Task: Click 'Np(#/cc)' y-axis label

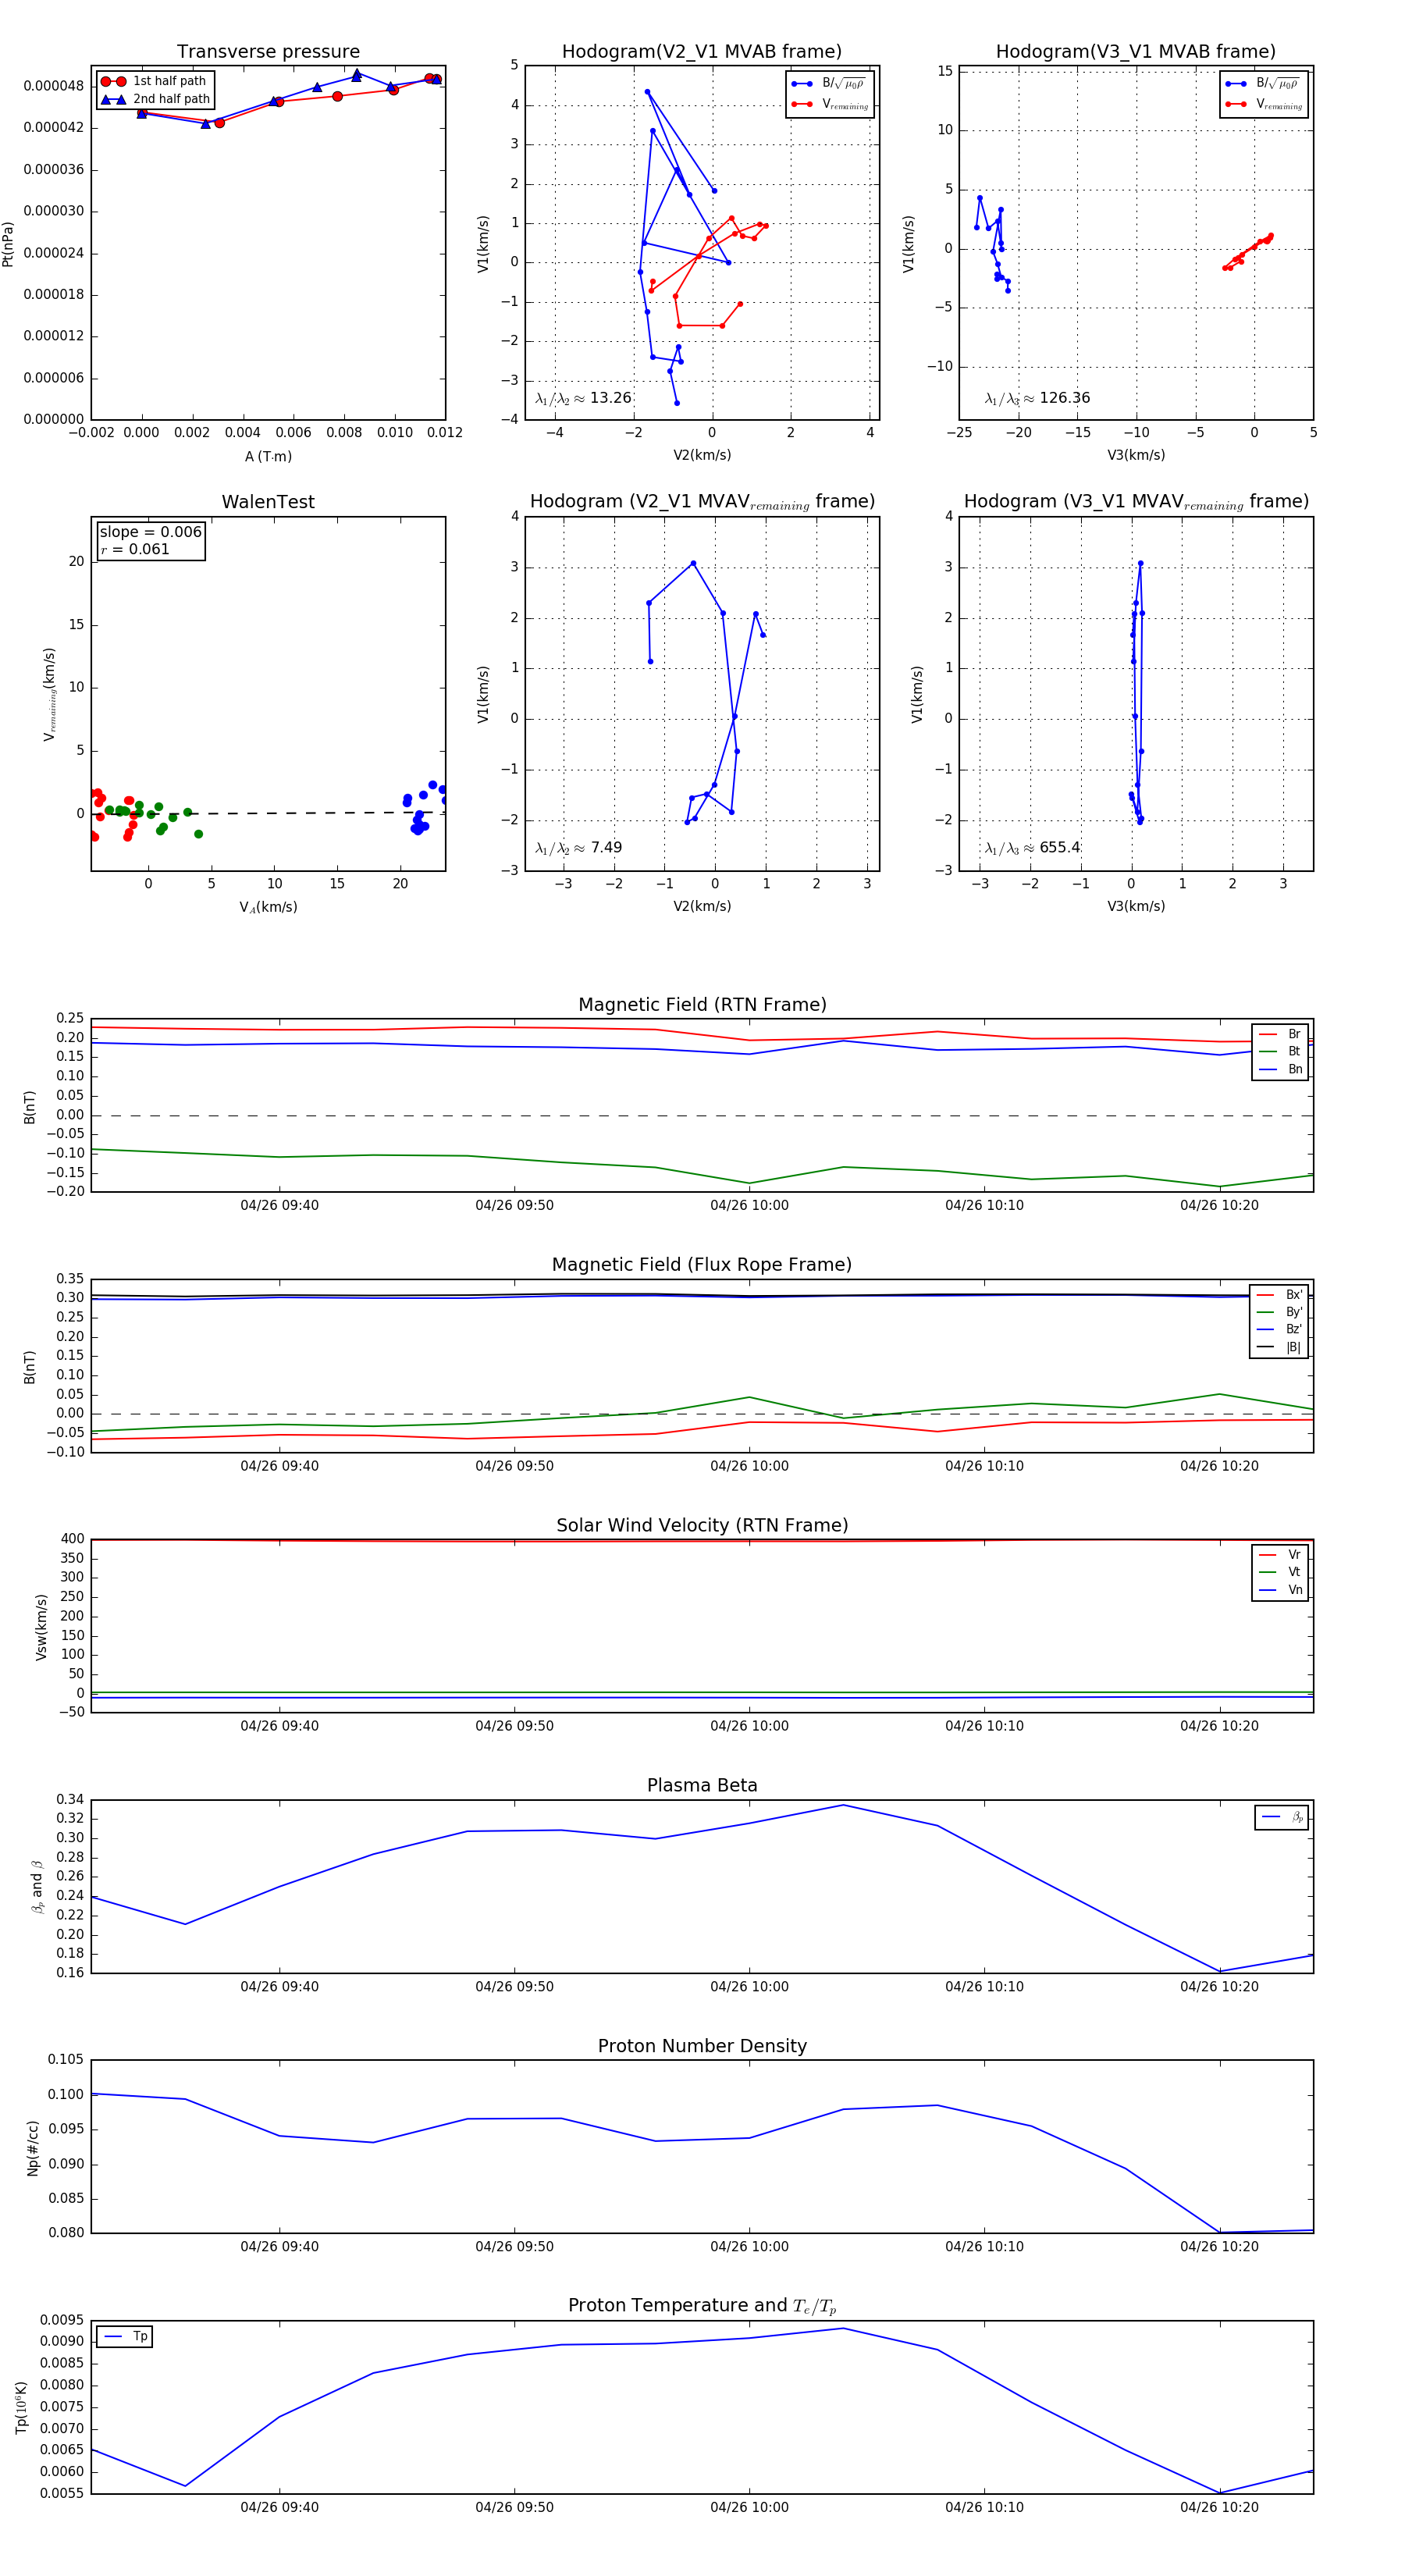Action: click(33, 2147)
